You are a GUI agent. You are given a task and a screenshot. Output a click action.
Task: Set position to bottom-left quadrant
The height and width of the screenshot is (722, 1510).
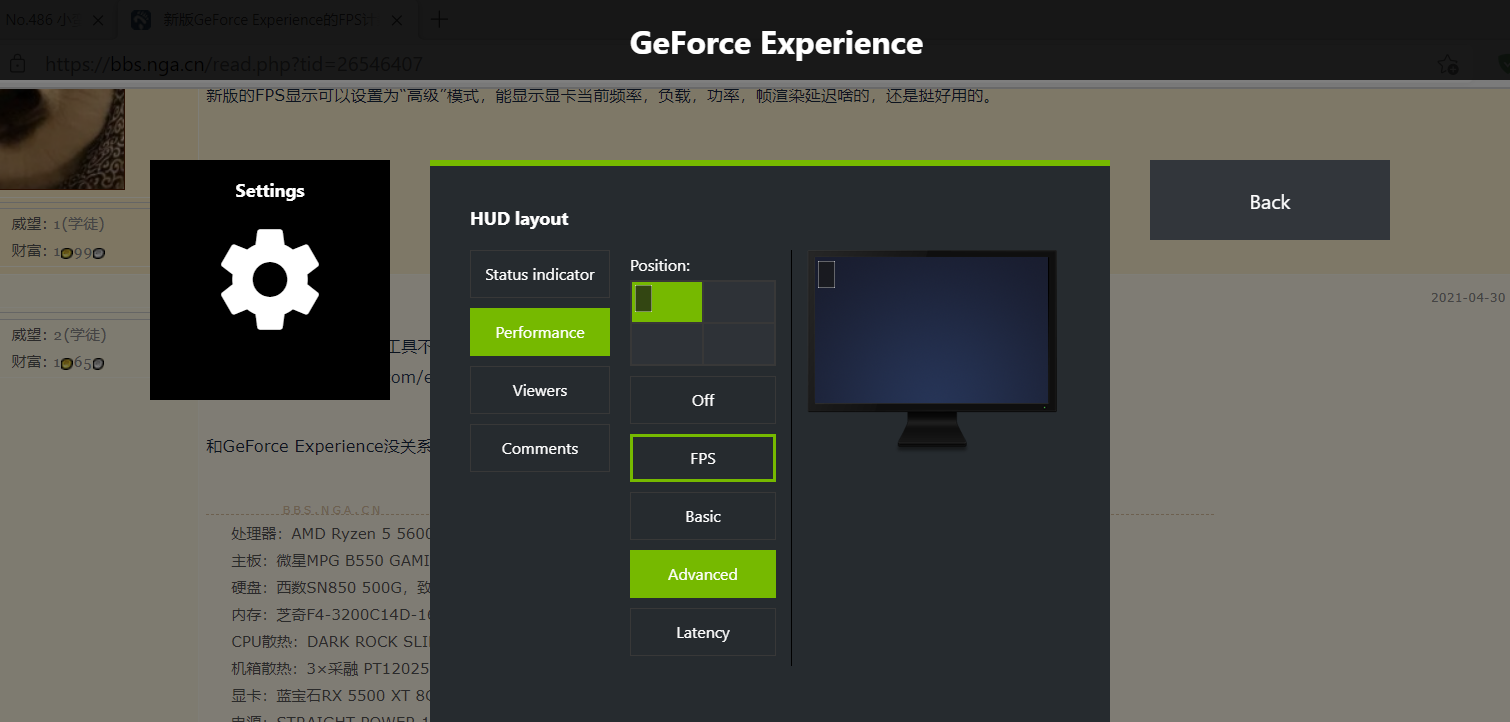(667, 343)
